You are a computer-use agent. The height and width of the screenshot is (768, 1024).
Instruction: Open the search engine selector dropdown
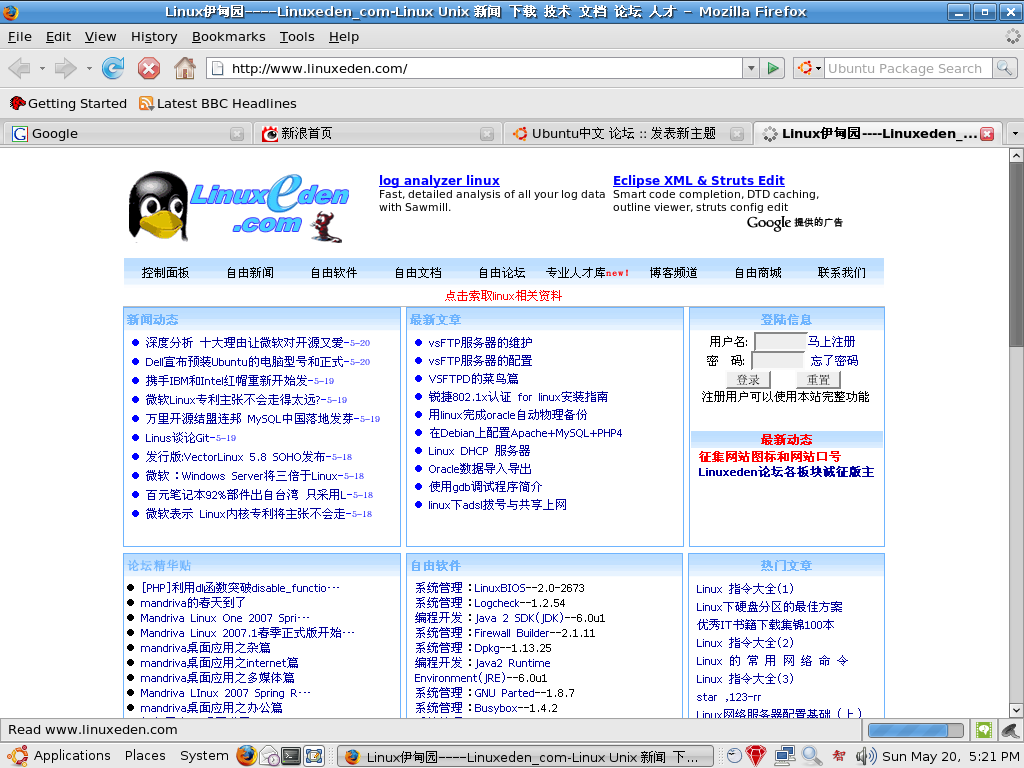point(808,68)
